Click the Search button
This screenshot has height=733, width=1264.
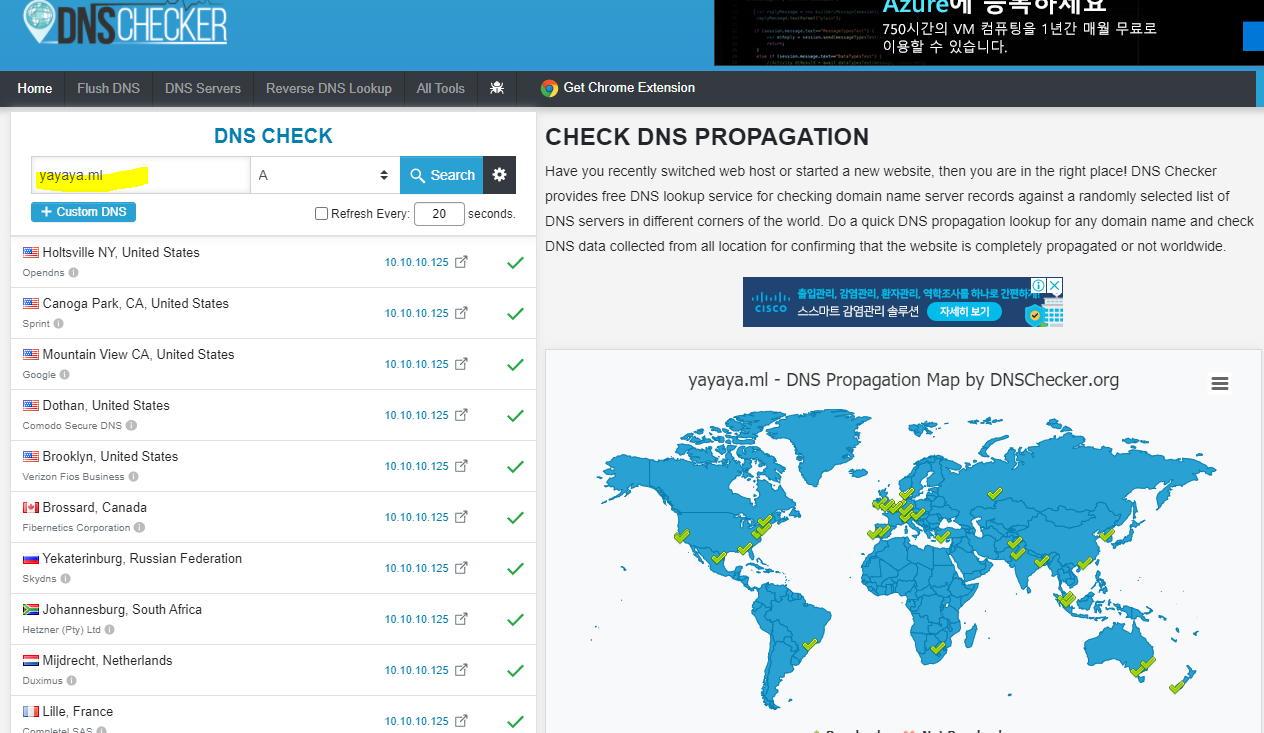click(x=442, y=175)
